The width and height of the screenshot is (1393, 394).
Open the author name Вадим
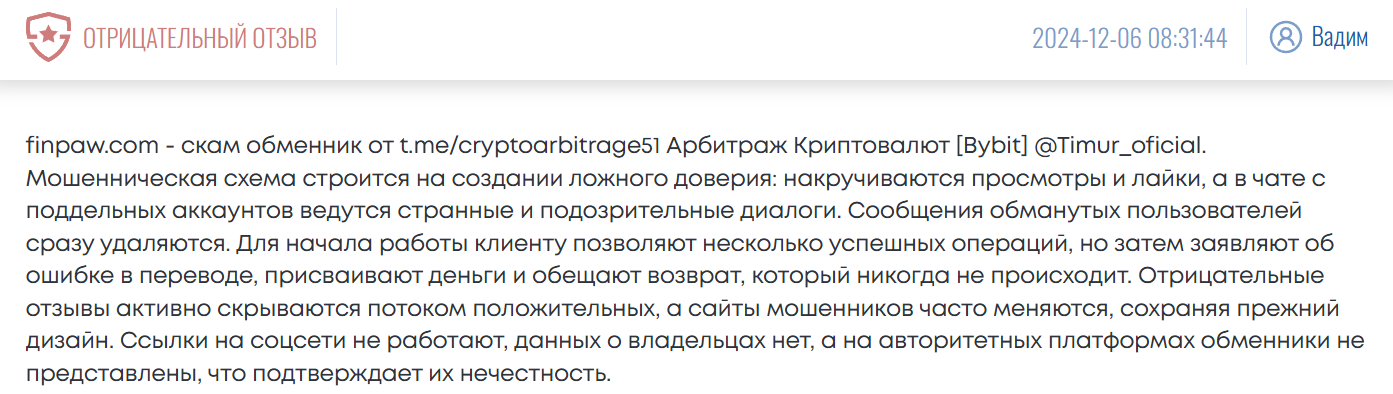(1339, 39)
